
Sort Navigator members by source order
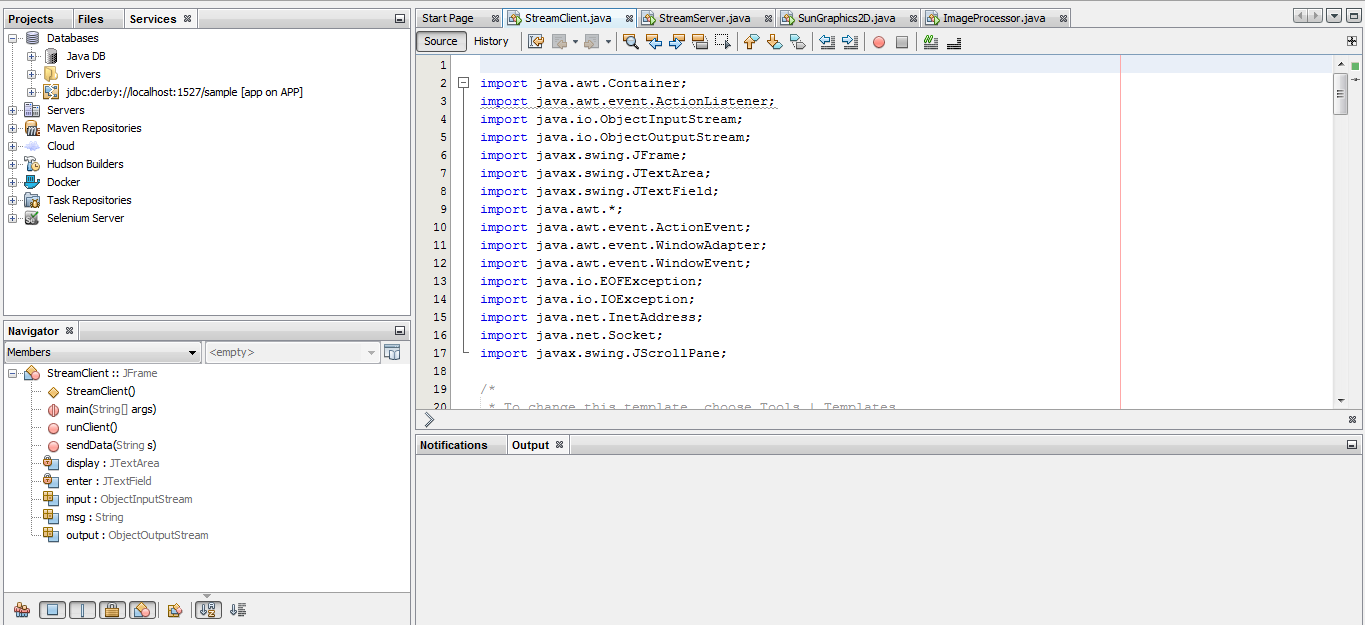pyautogui.click(x=238, y=610)
